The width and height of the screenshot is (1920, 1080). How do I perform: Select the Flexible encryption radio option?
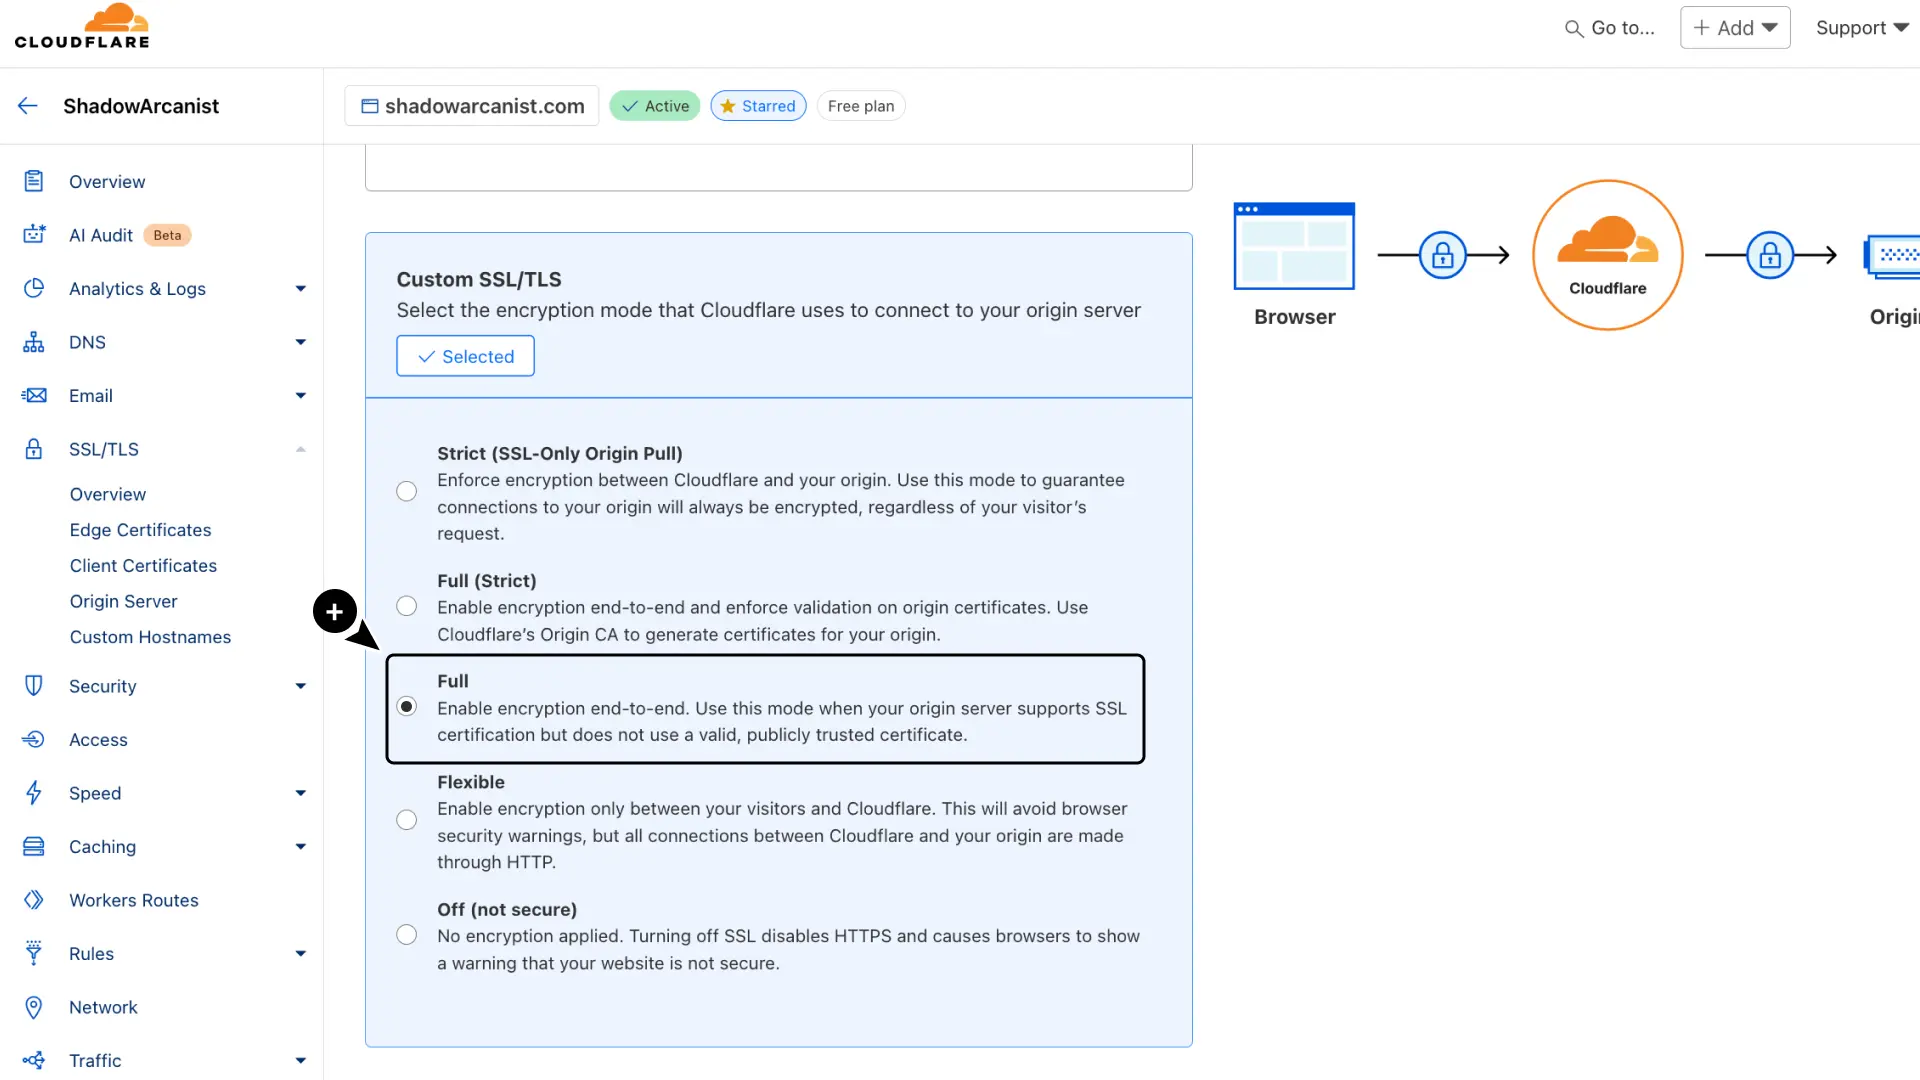click(x=406, y=820)
